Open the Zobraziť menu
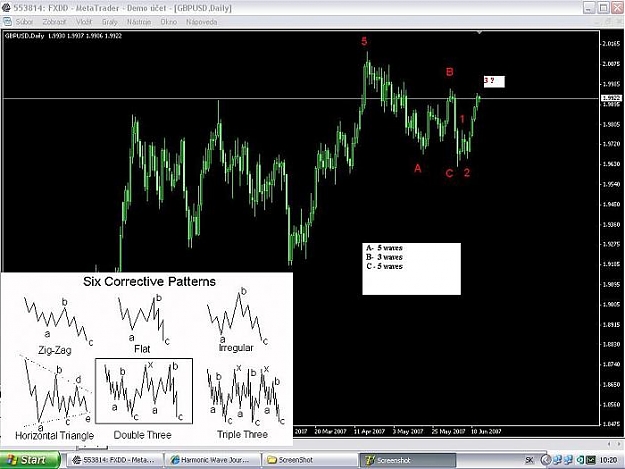Viewport: 625px width, 469px height. point(54,22)
